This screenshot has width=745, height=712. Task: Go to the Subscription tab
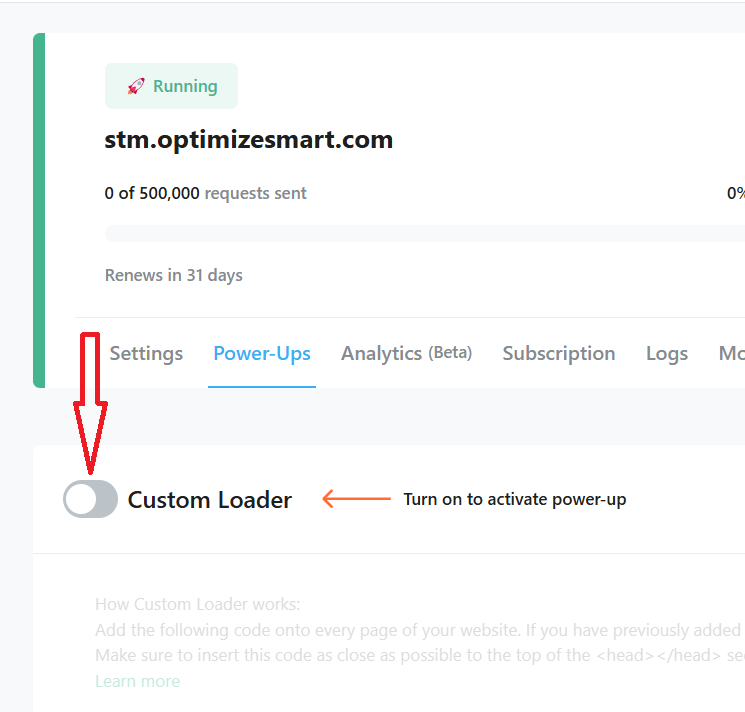[x=558, y=353]
